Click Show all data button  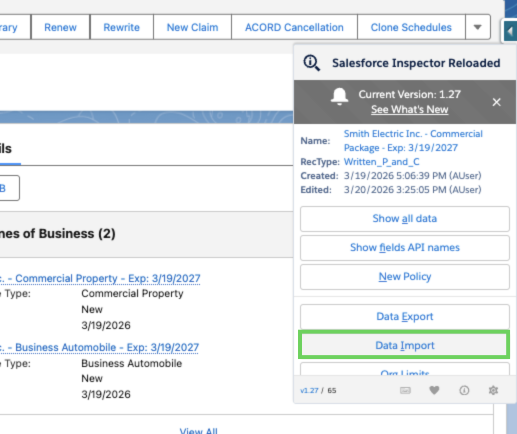point(405,219)
